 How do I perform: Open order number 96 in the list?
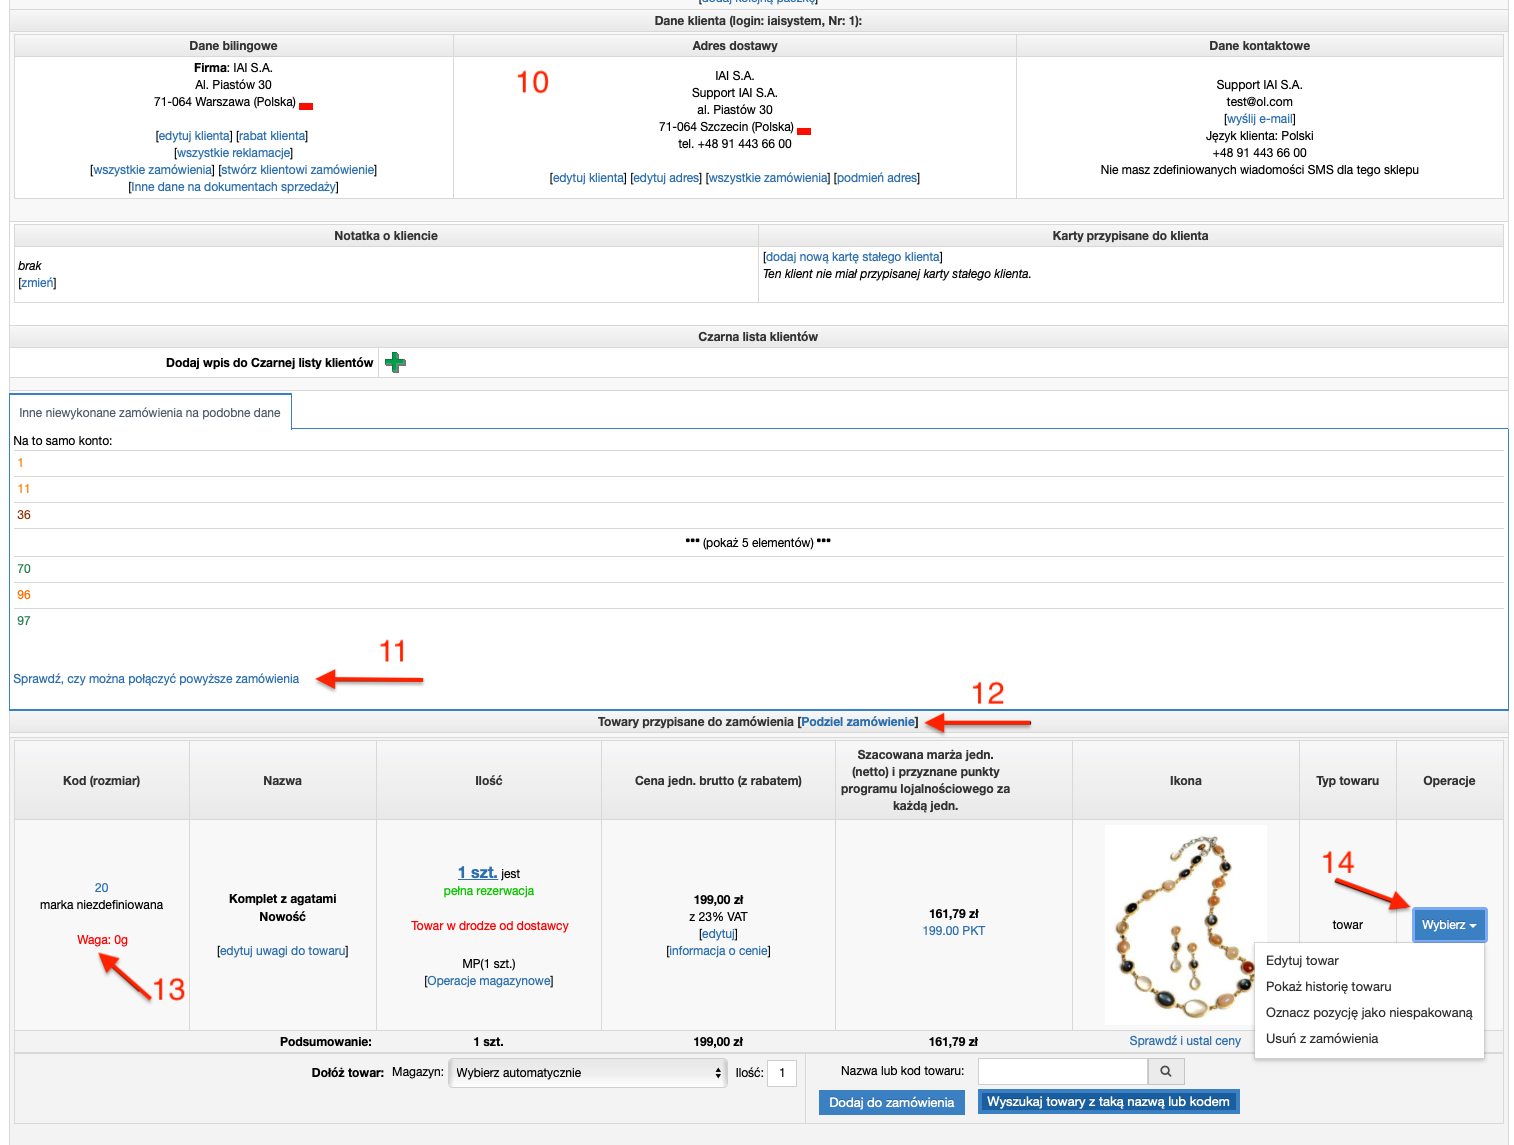point(24,595)
